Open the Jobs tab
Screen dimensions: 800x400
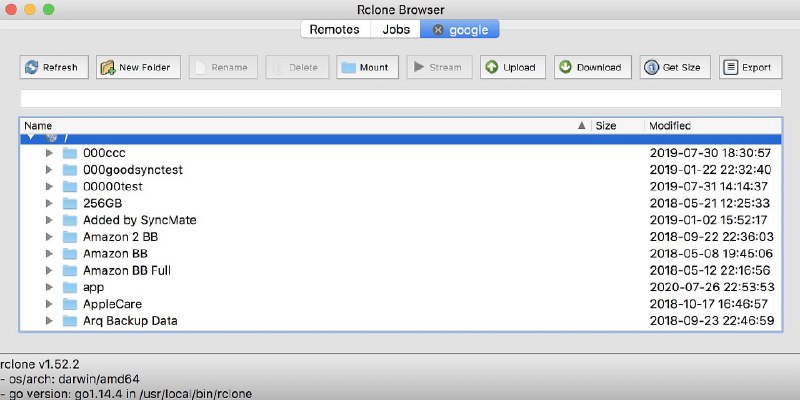pos(396,30)
